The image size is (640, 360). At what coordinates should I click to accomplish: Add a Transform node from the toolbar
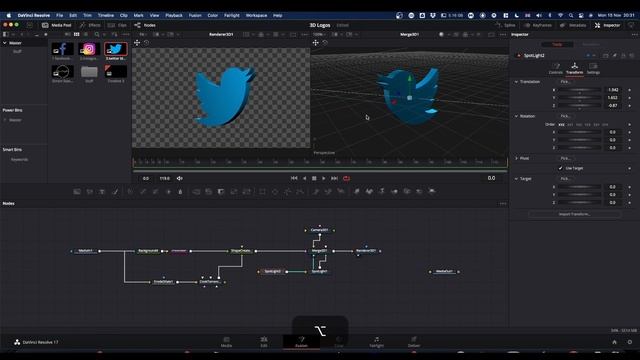(247, 191)
